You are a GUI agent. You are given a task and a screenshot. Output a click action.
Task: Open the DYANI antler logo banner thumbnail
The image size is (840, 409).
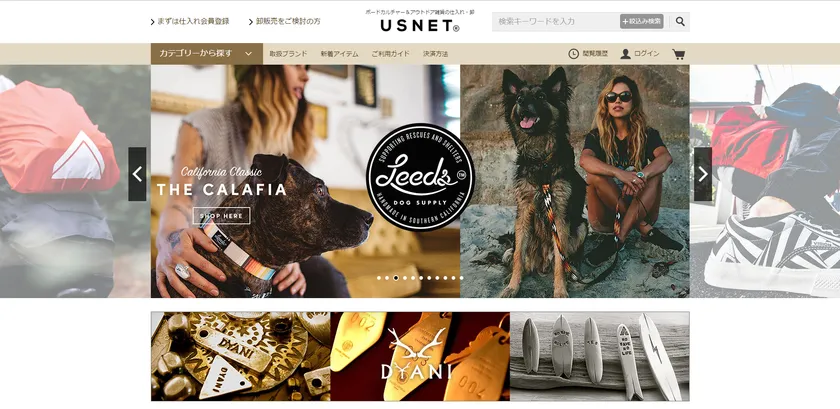tap(420, 356)
